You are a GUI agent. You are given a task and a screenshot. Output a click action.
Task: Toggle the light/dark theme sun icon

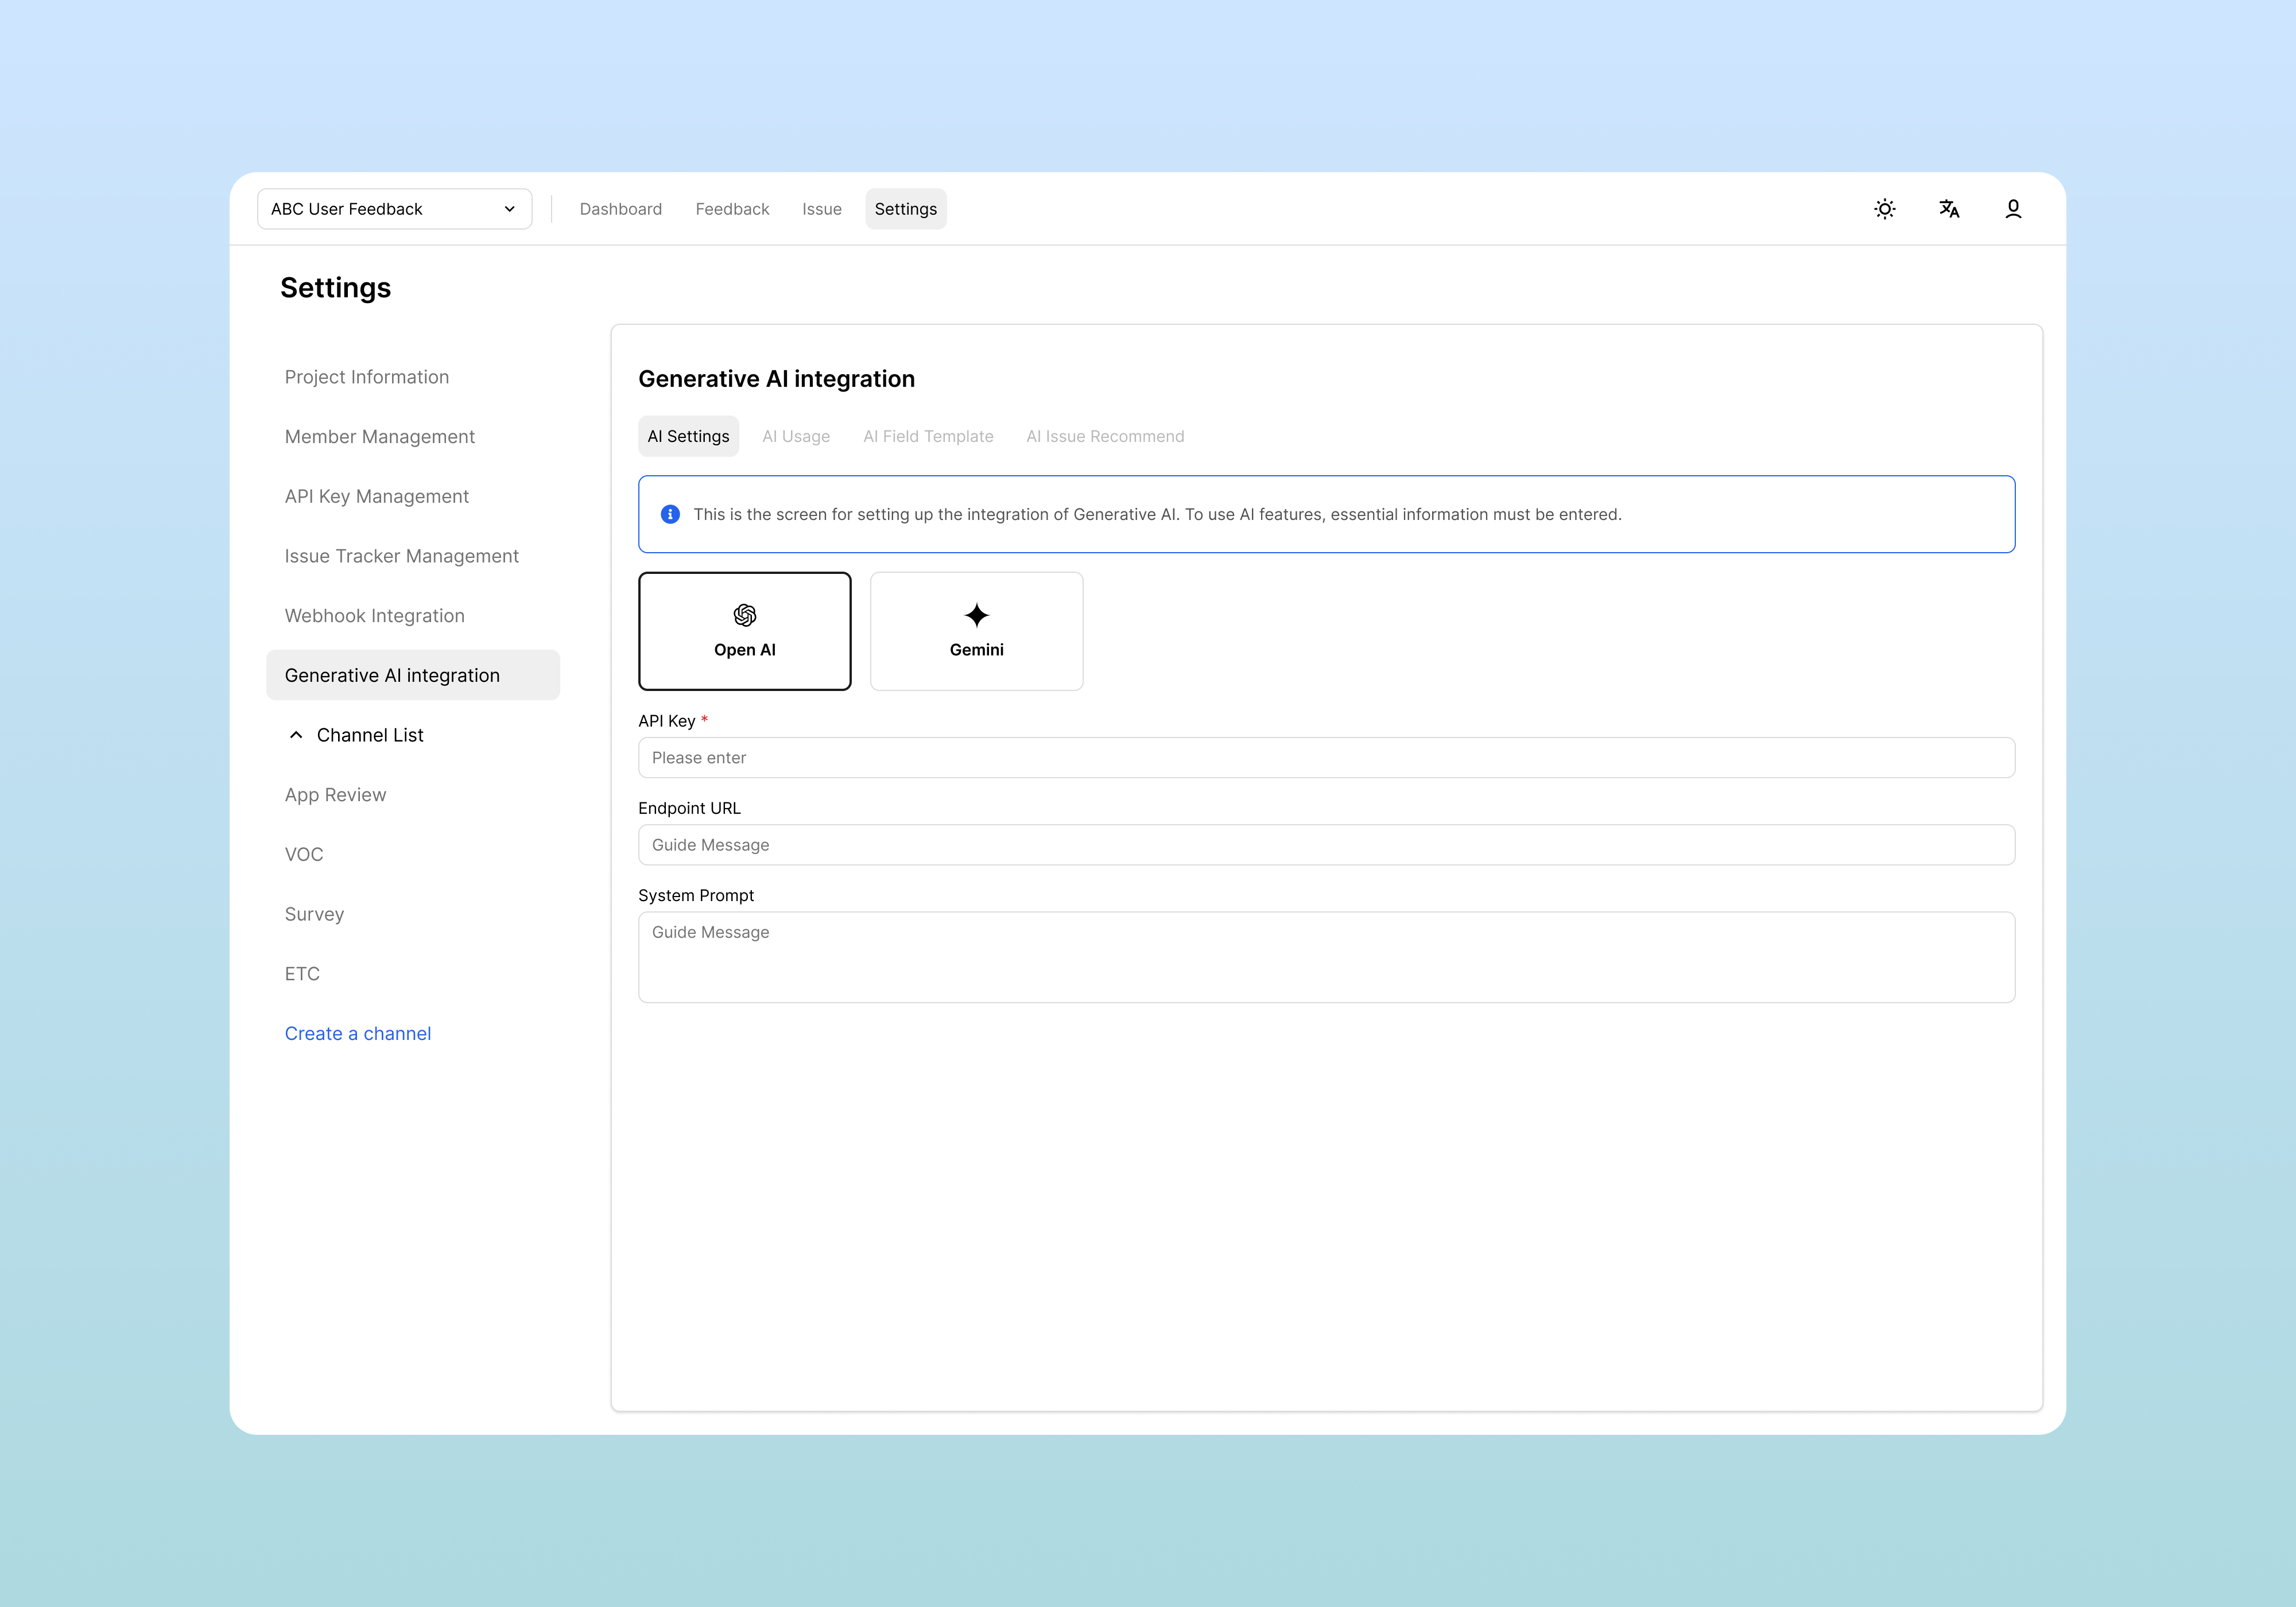coord(1884,209)
